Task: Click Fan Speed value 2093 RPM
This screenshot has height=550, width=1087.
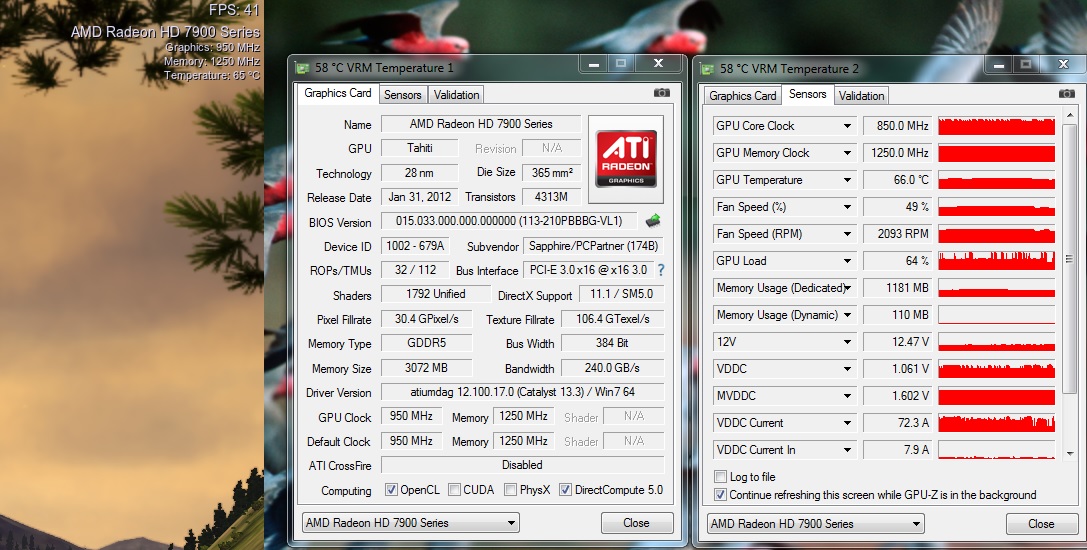Action: (x=898, y=234)
